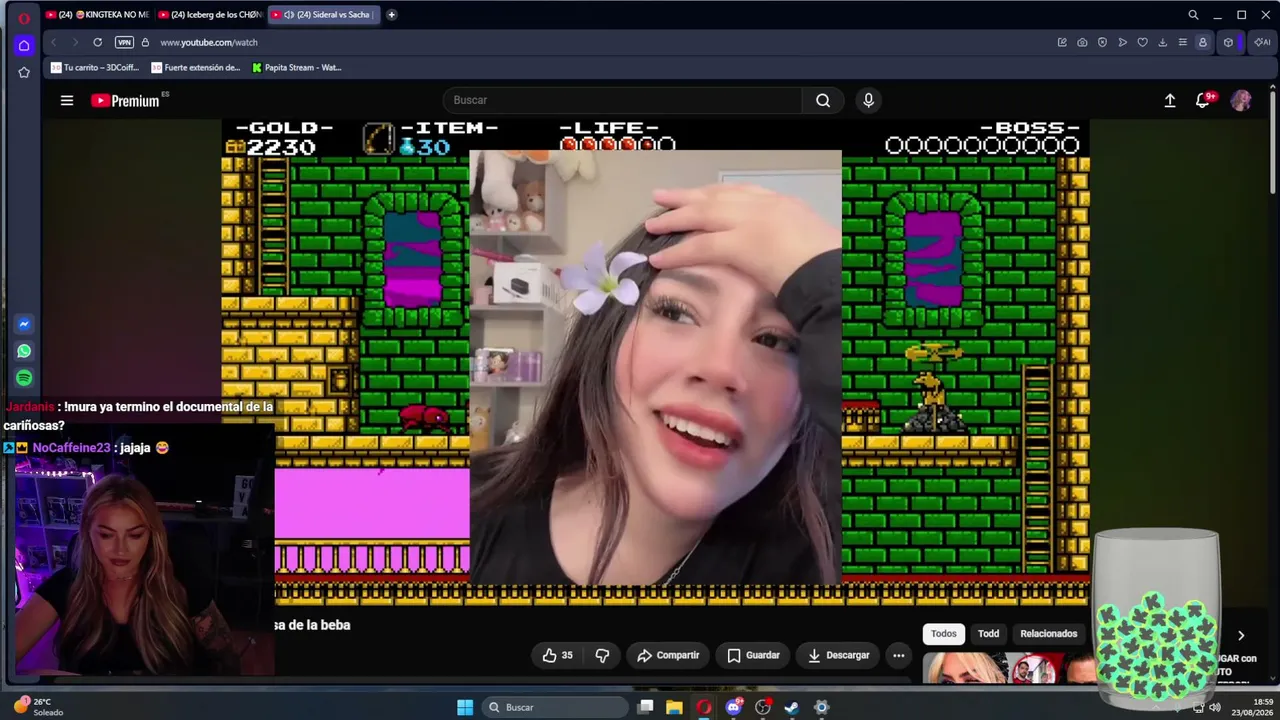Screen dimensions: 1280x720
Task: Open the Opera easy setup sliders icon
Action: 1182,42
